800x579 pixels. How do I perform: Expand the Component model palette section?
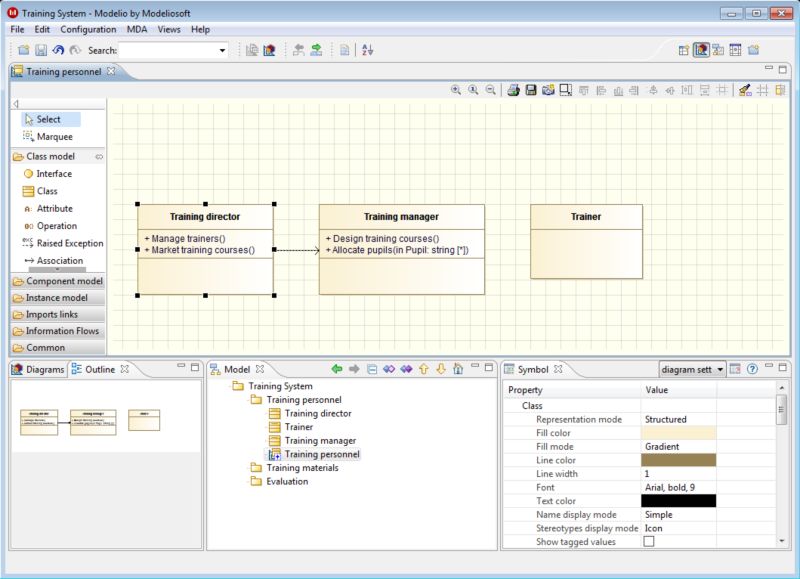point(60,281)
